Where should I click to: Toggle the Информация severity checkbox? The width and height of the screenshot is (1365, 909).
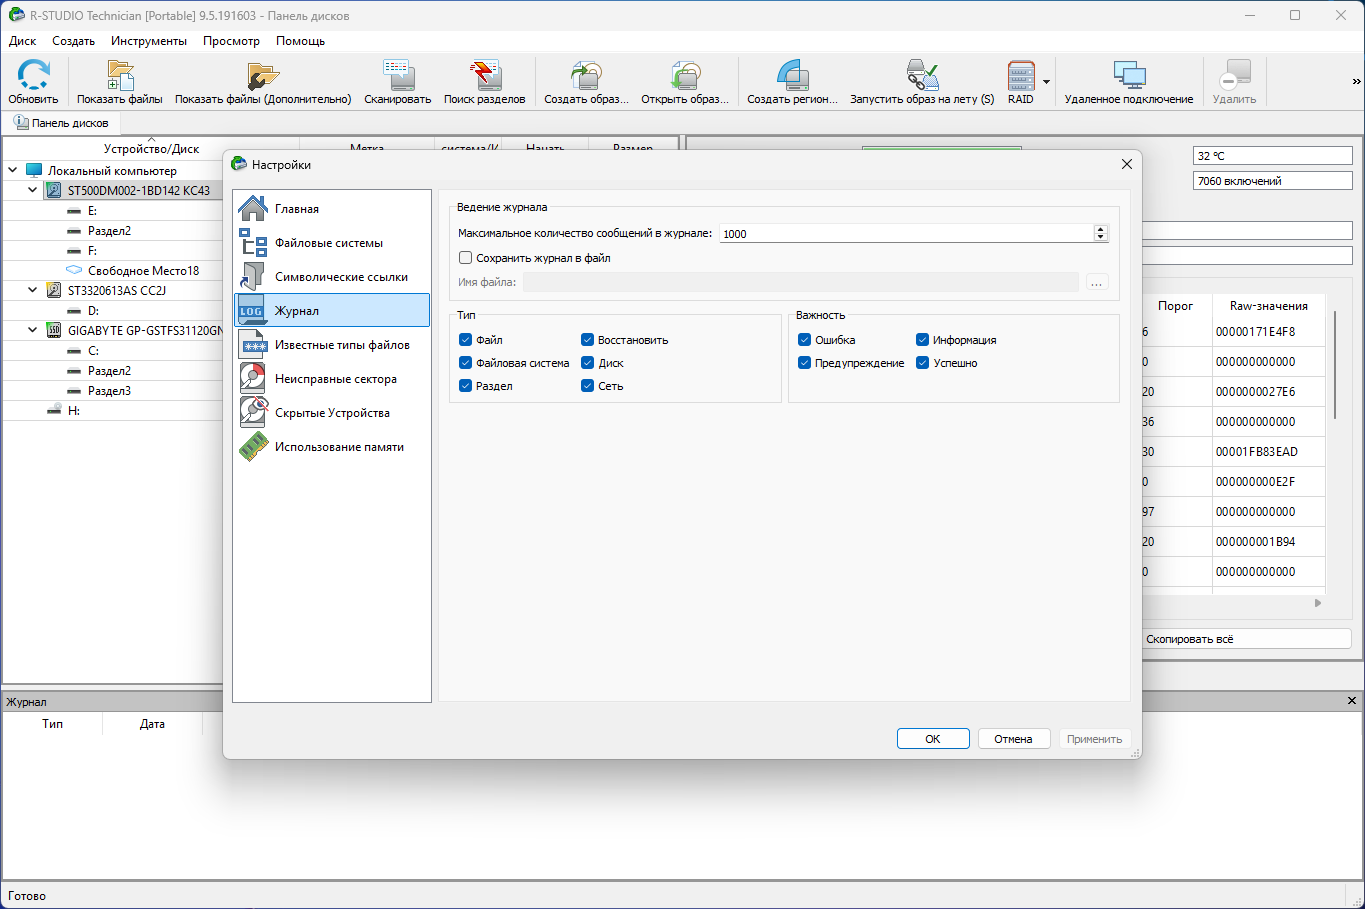(923, 340)
